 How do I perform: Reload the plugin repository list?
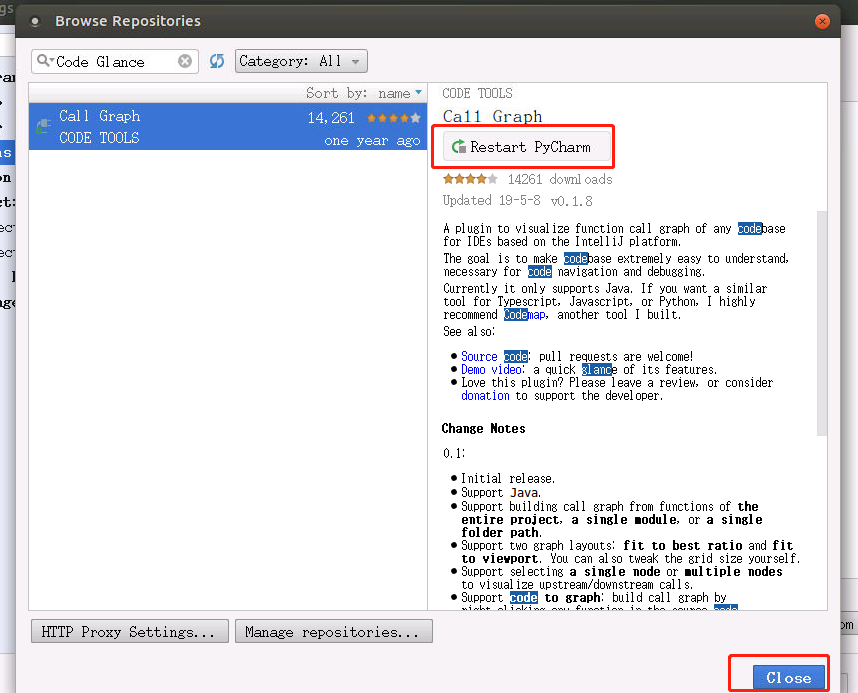click(217, 61)
